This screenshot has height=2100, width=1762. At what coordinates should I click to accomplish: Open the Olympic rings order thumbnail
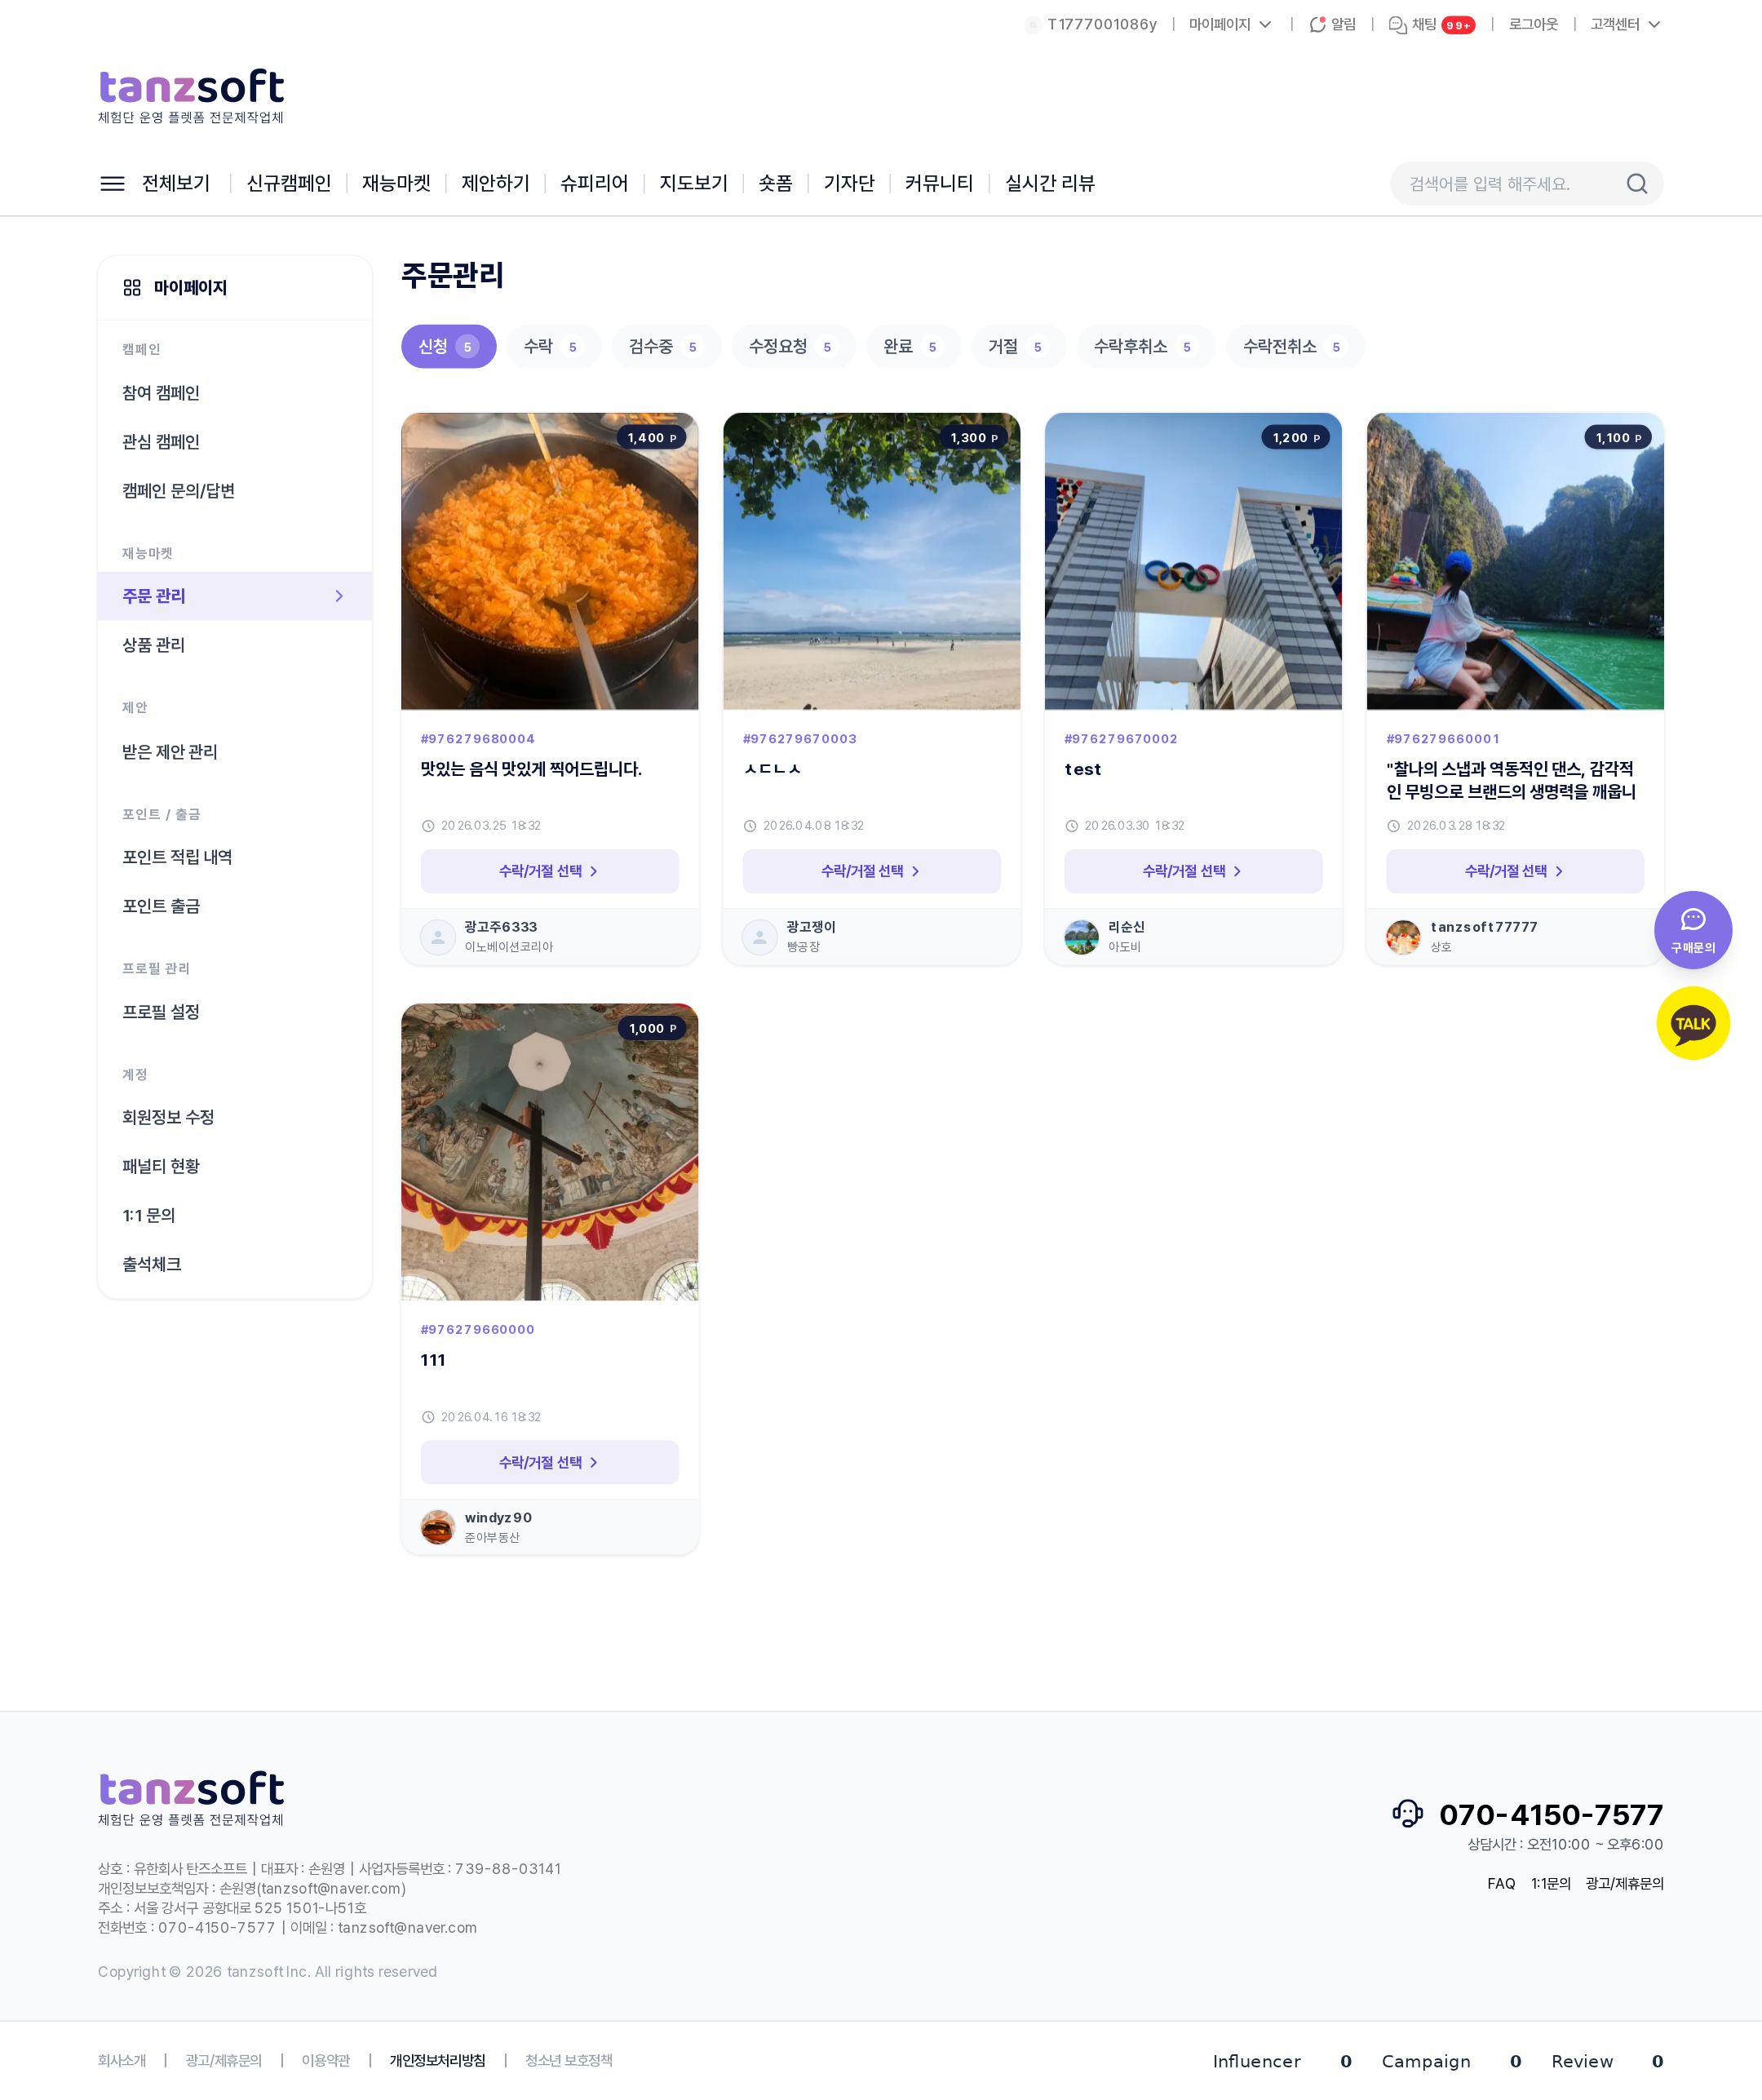click(1193, 561)
